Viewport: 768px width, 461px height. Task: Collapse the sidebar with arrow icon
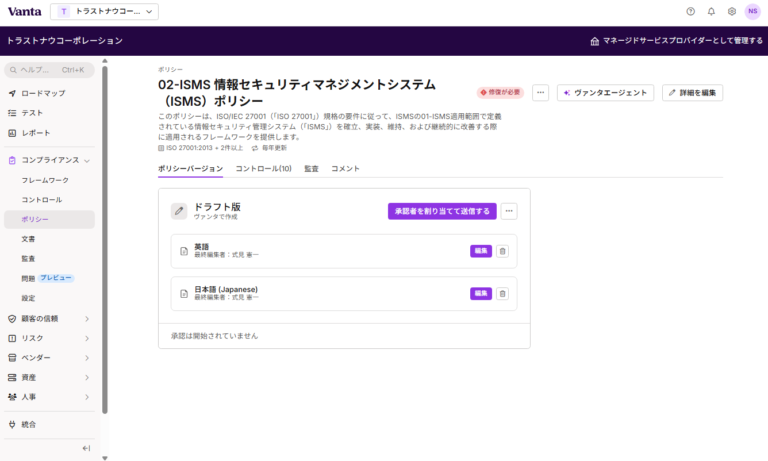point(86,448)
